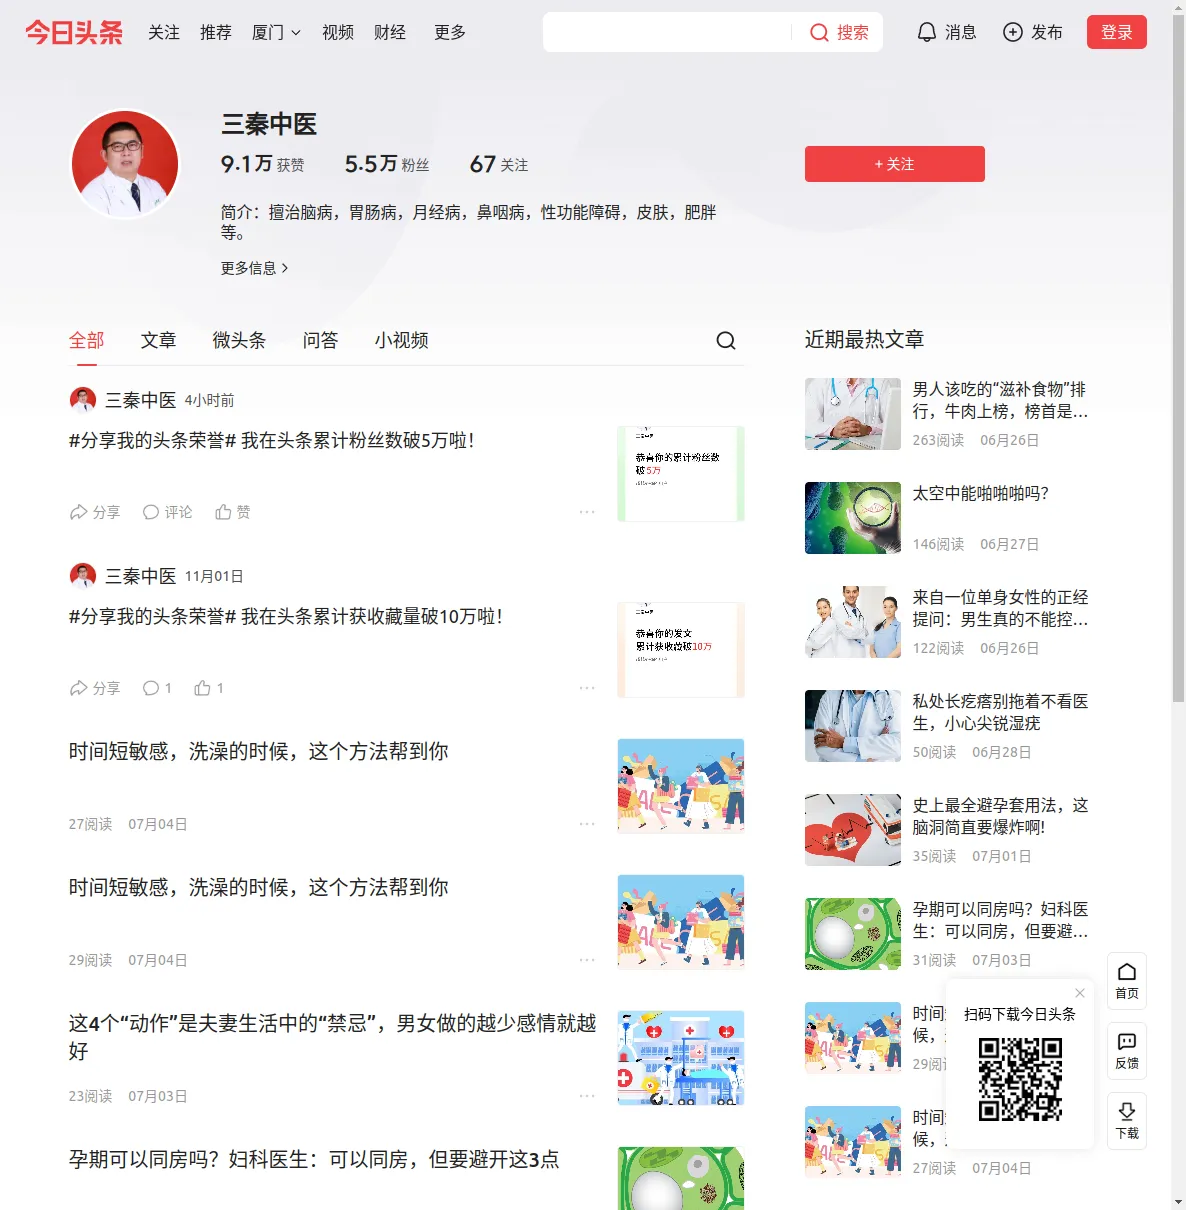1186x1210 pixels.
Task: Open more options for the 23阅读 article
Action: point(587,1096)
